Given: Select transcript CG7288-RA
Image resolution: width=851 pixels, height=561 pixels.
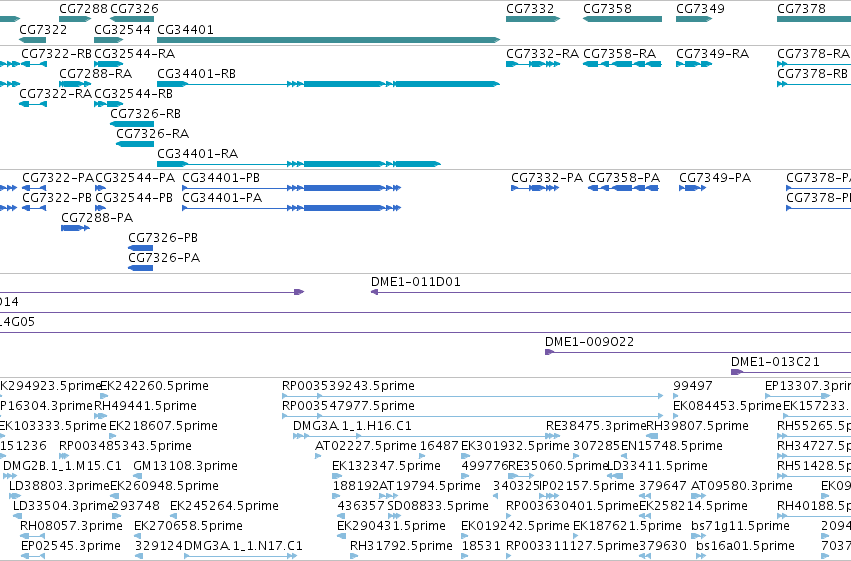Looking at the screenshot, I should pos(75,84).
